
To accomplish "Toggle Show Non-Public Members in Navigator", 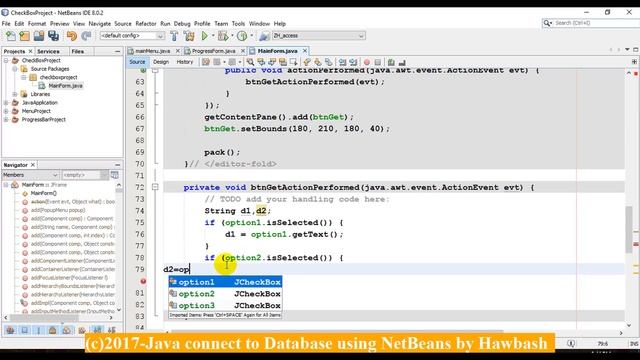I will point(53,330).
